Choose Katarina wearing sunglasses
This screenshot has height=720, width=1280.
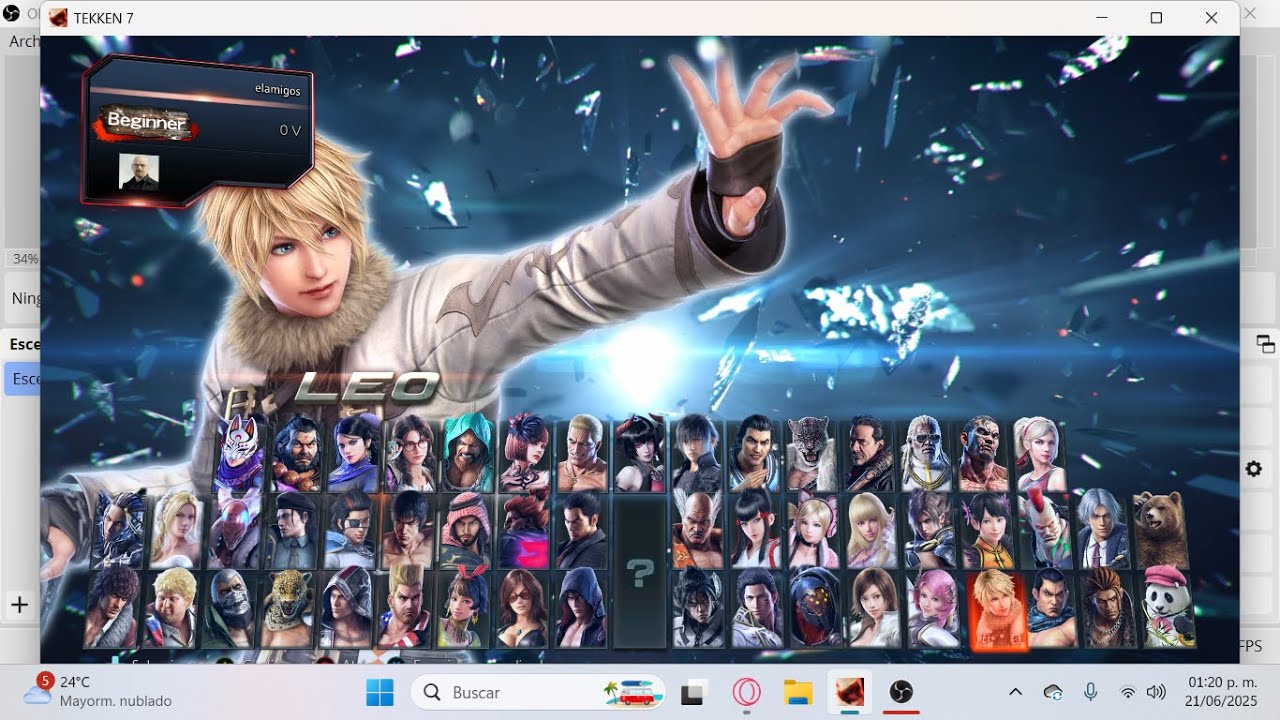[x=522, y=608]
